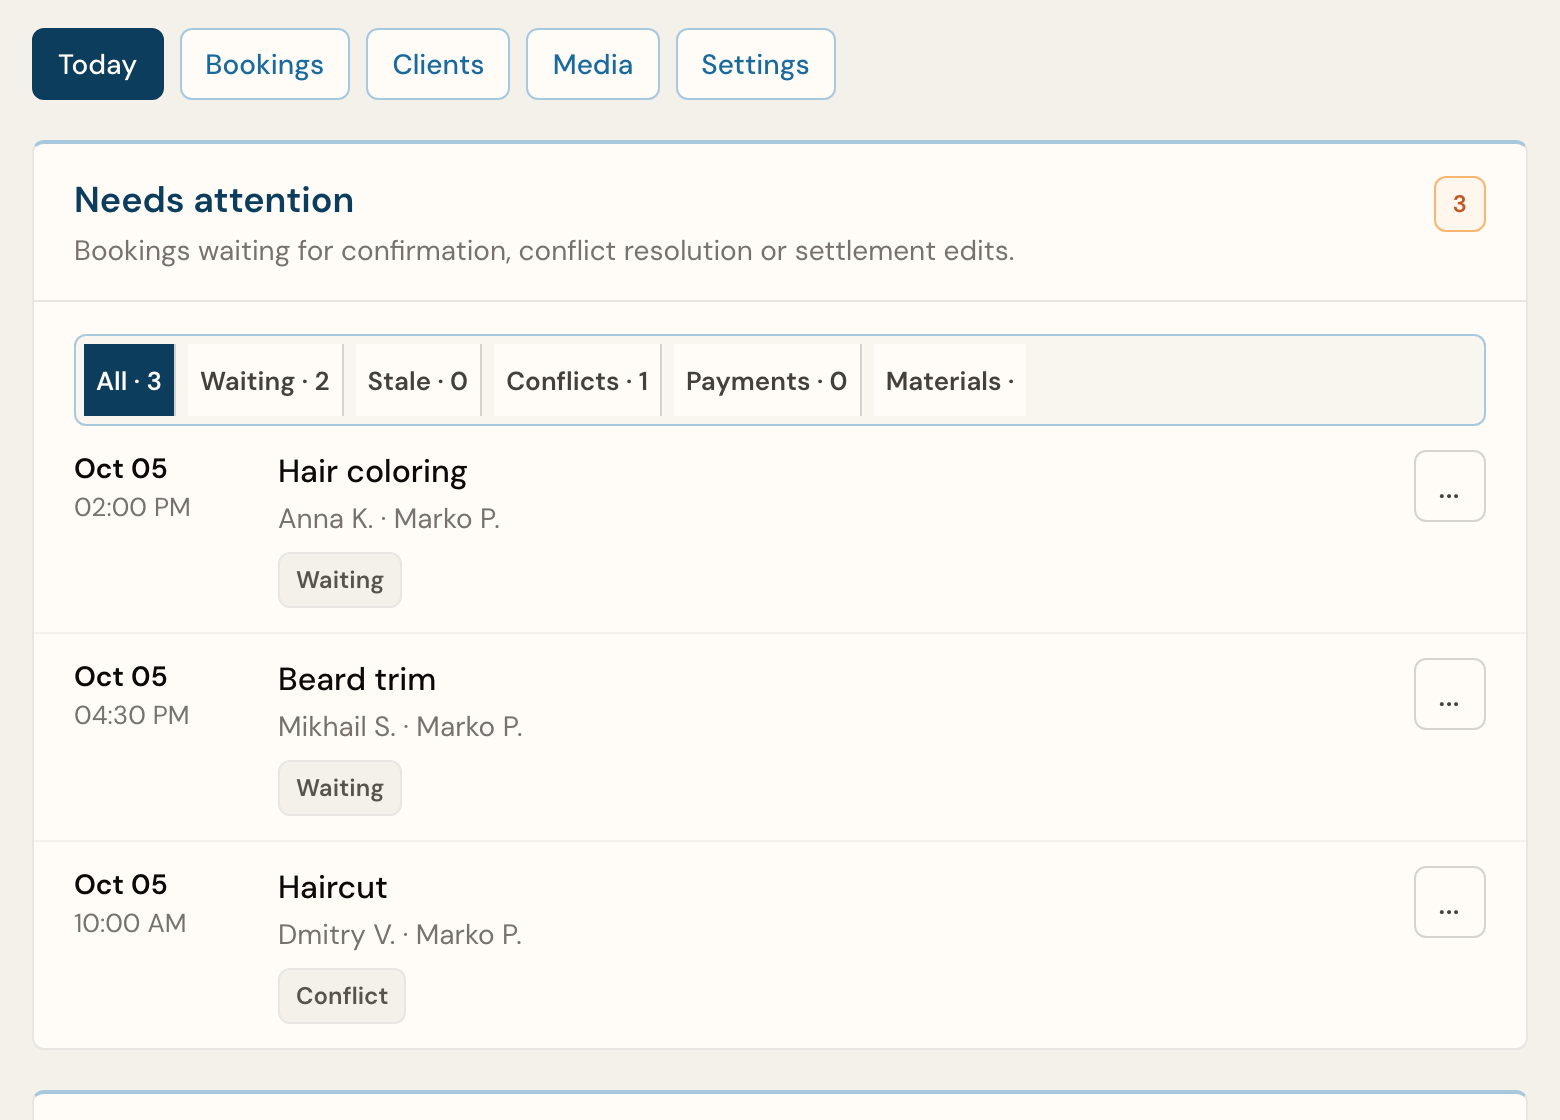Show Conflicts · 1 filter
The image size is (1560, 1120).
tap(577, 380)
